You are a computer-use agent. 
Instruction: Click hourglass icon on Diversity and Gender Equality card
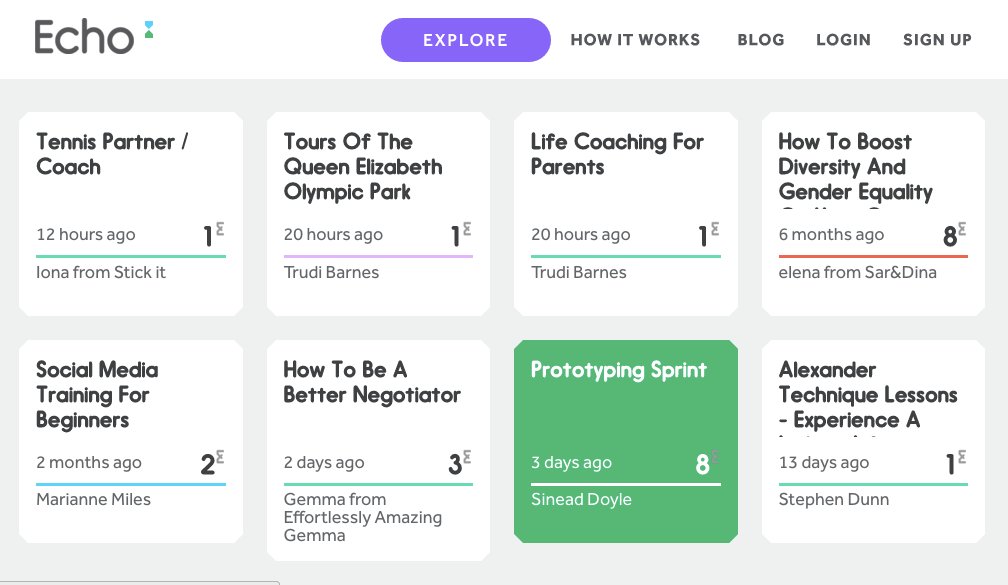[962, 229]
